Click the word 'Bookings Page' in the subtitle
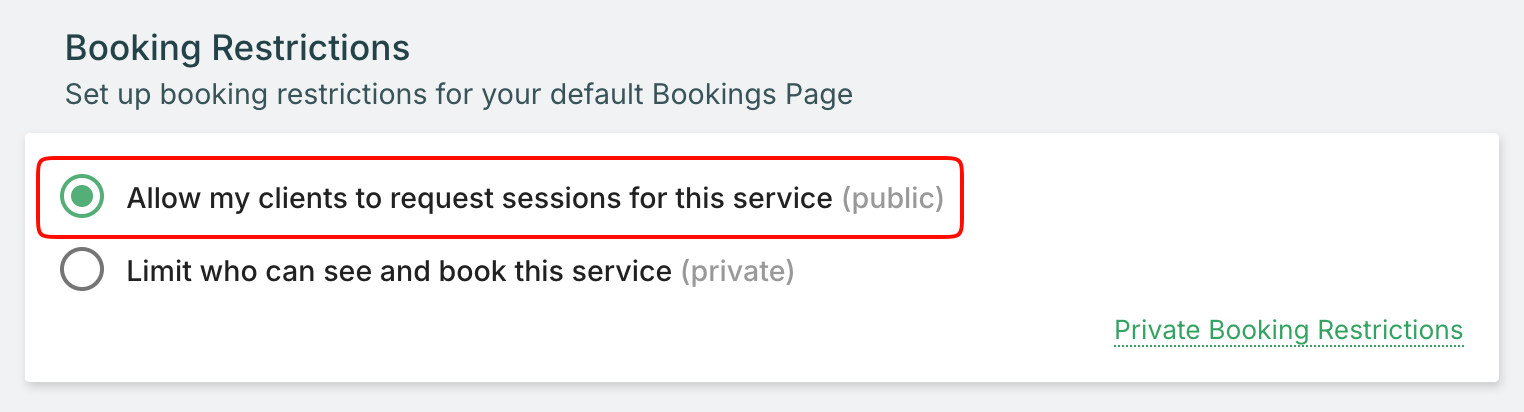 752,96
